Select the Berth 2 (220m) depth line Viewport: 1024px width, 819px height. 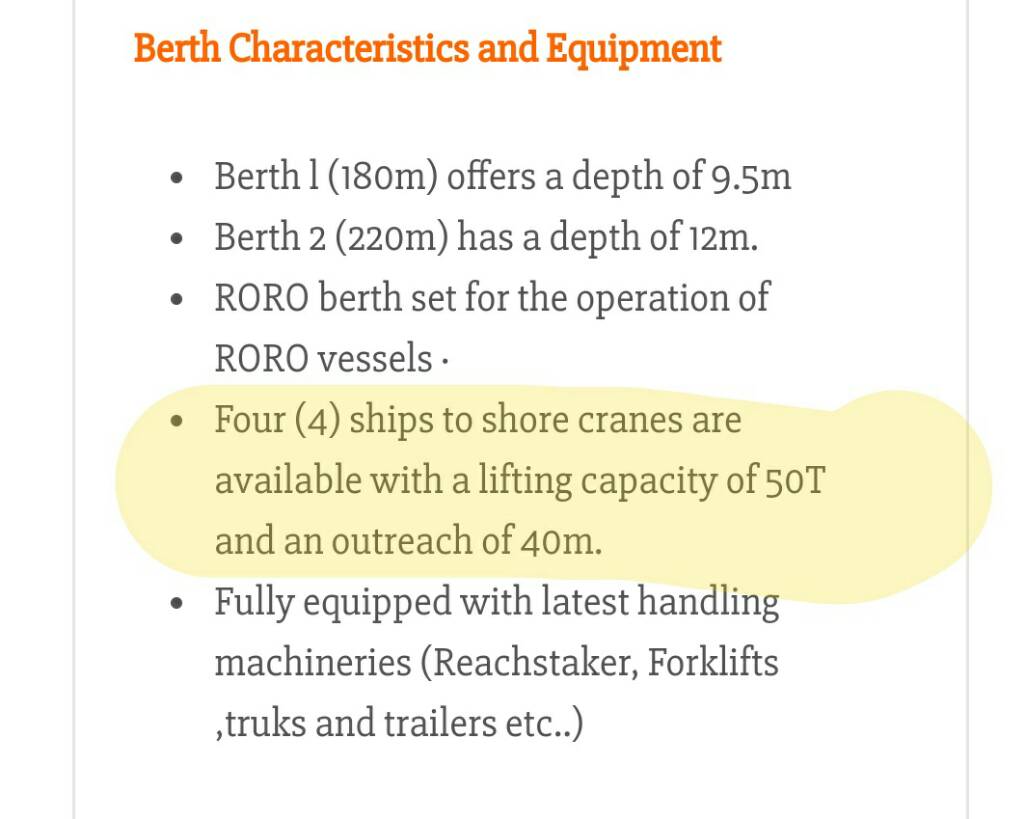pos(486,238)
